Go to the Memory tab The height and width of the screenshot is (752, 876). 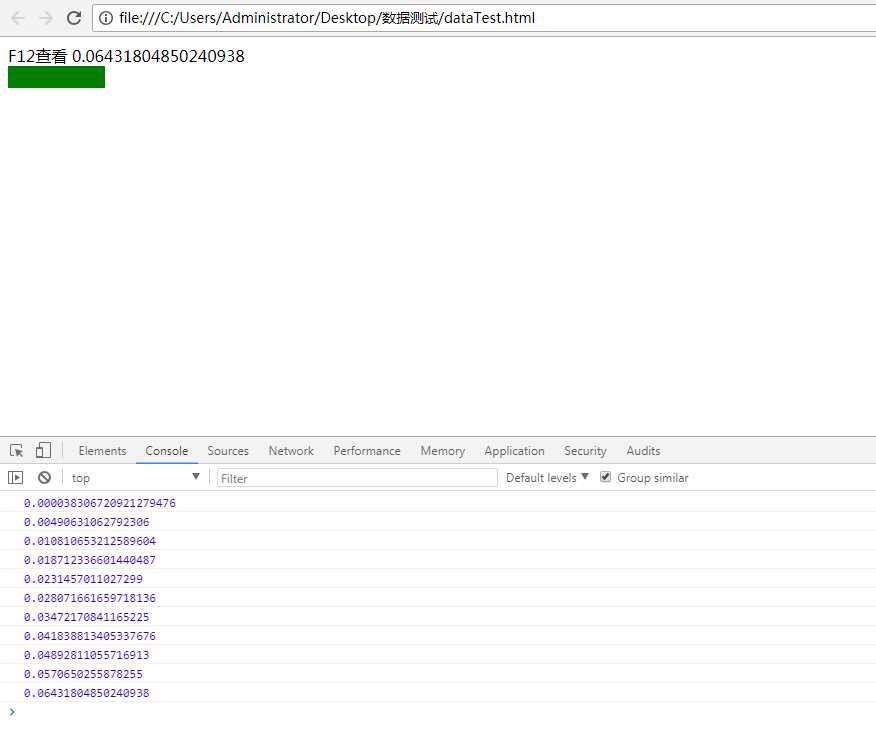click(442, 451)
